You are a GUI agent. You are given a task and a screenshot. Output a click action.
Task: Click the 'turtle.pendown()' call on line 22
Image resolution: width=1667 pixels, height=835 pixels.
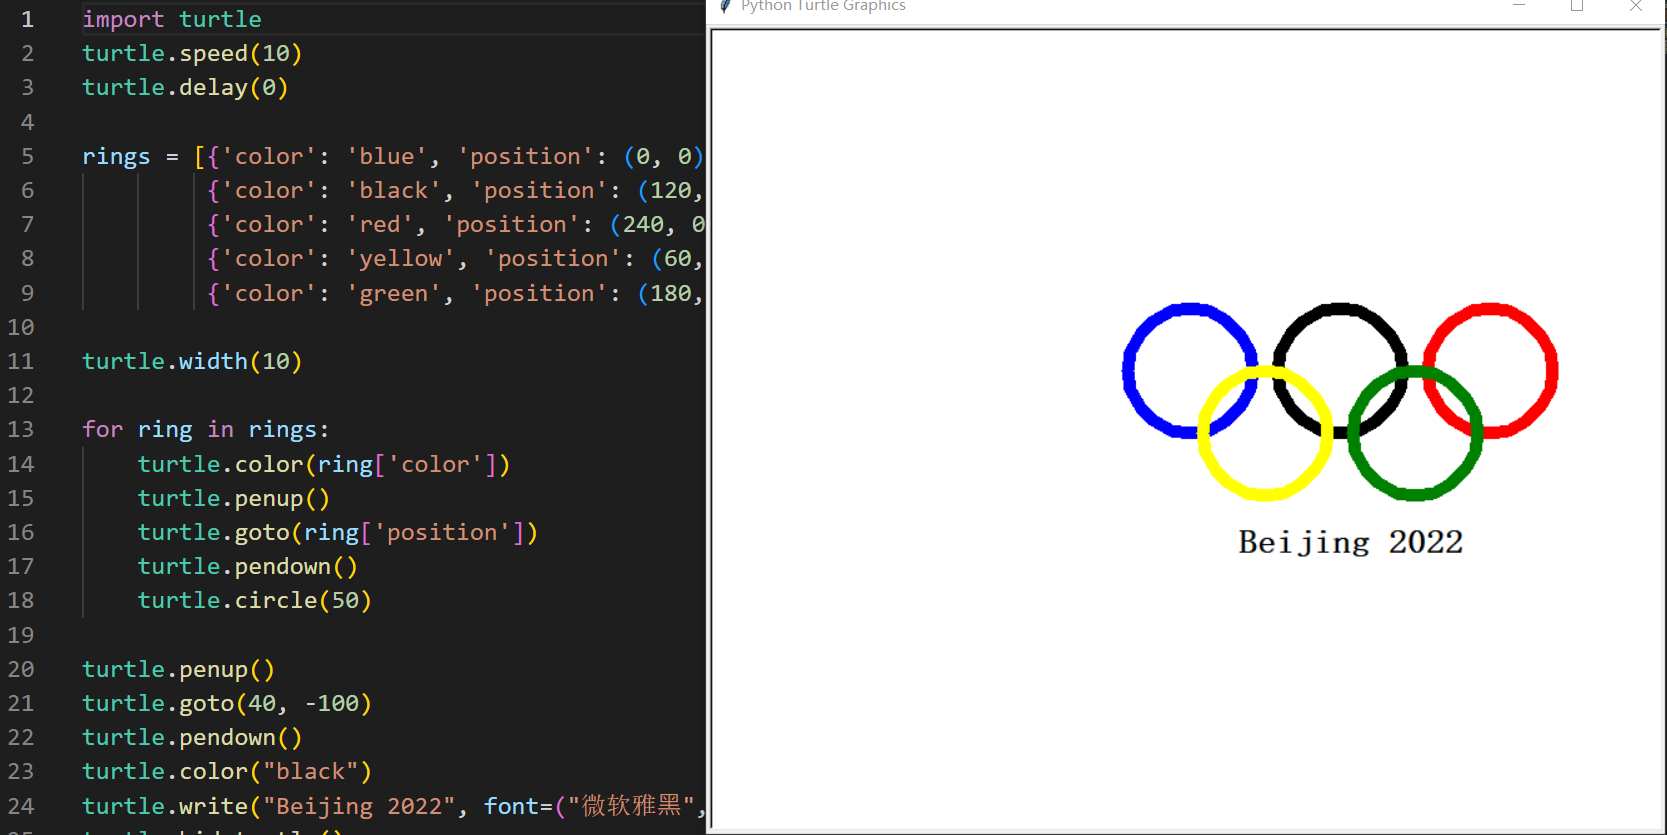coord(192,737)
